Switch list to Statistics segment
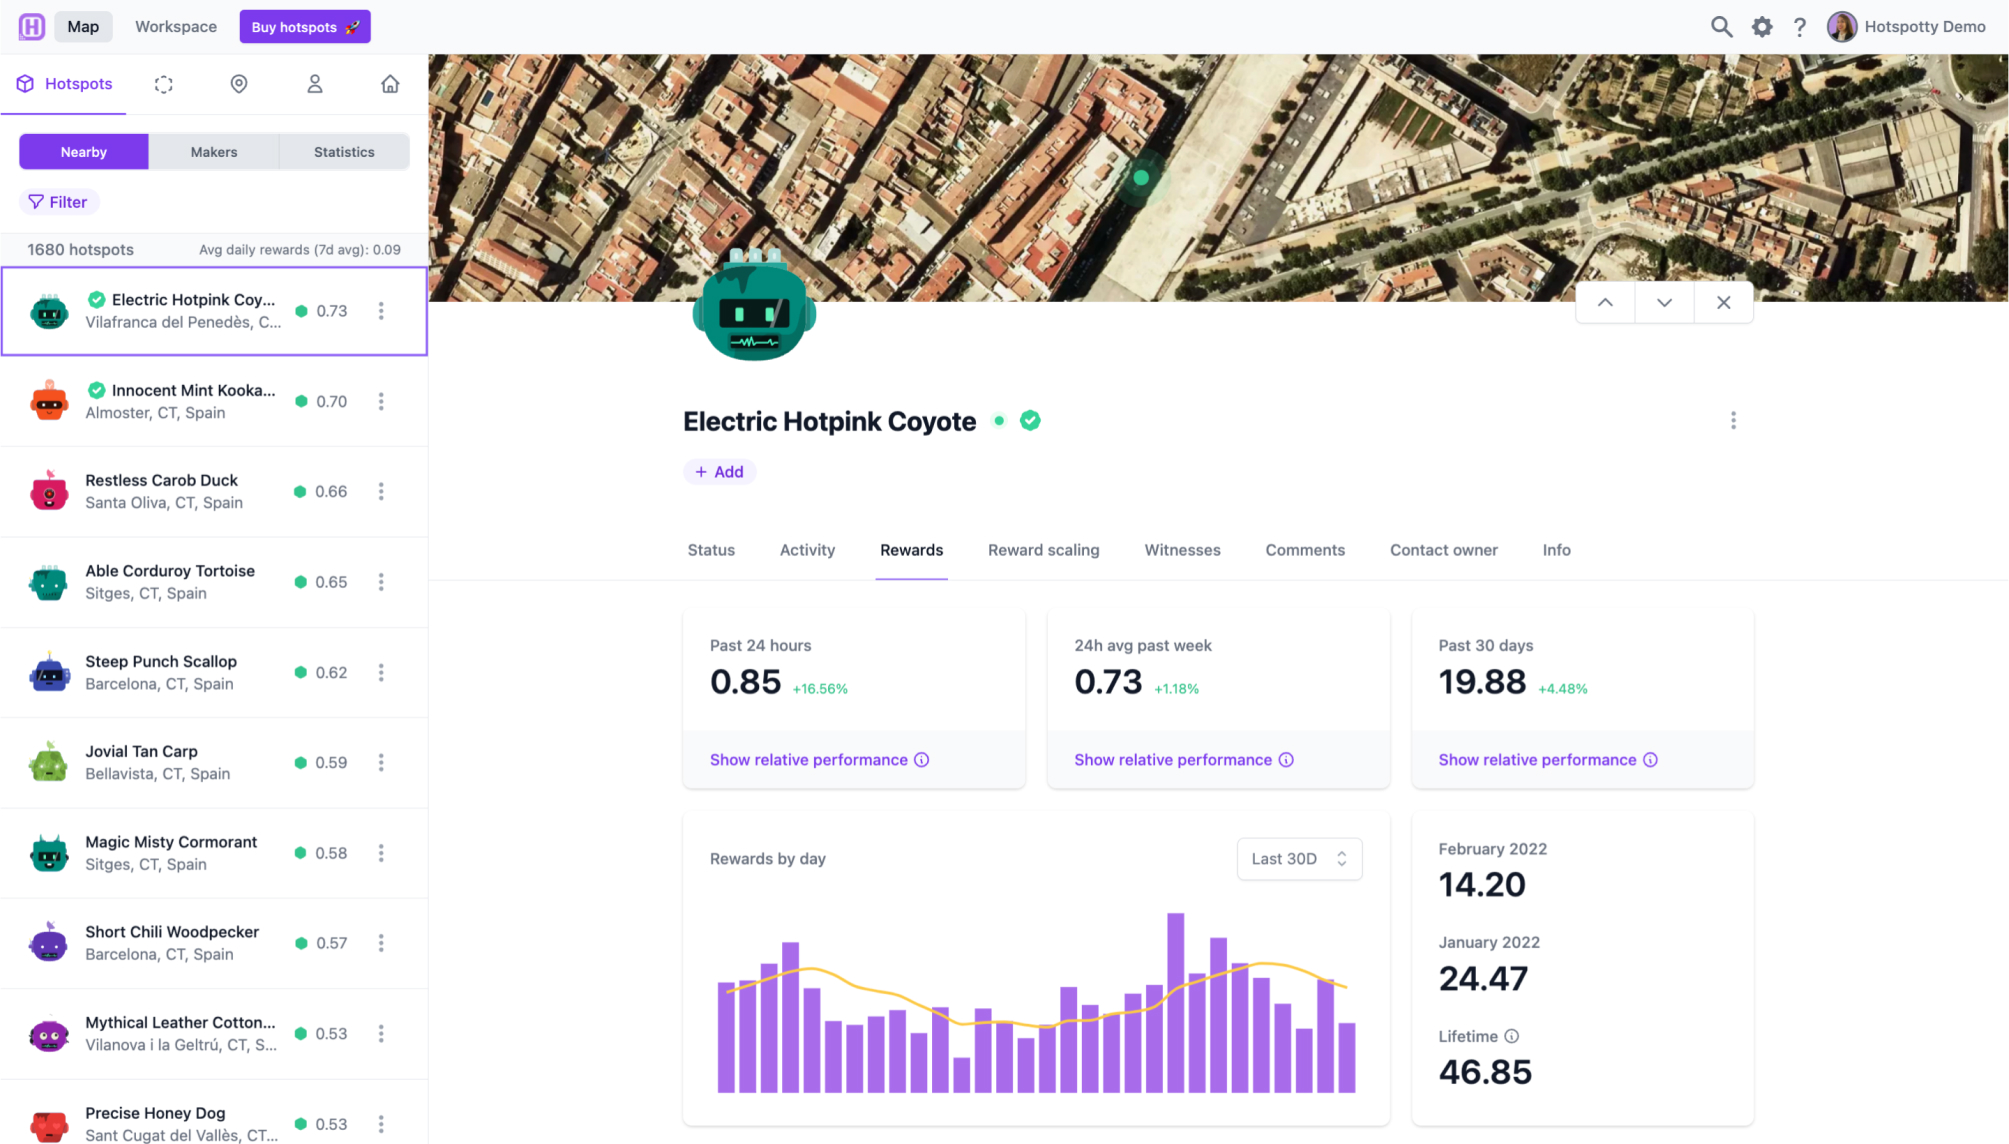The width and height of the screenshot is (2009, 1144). point(344,152)
